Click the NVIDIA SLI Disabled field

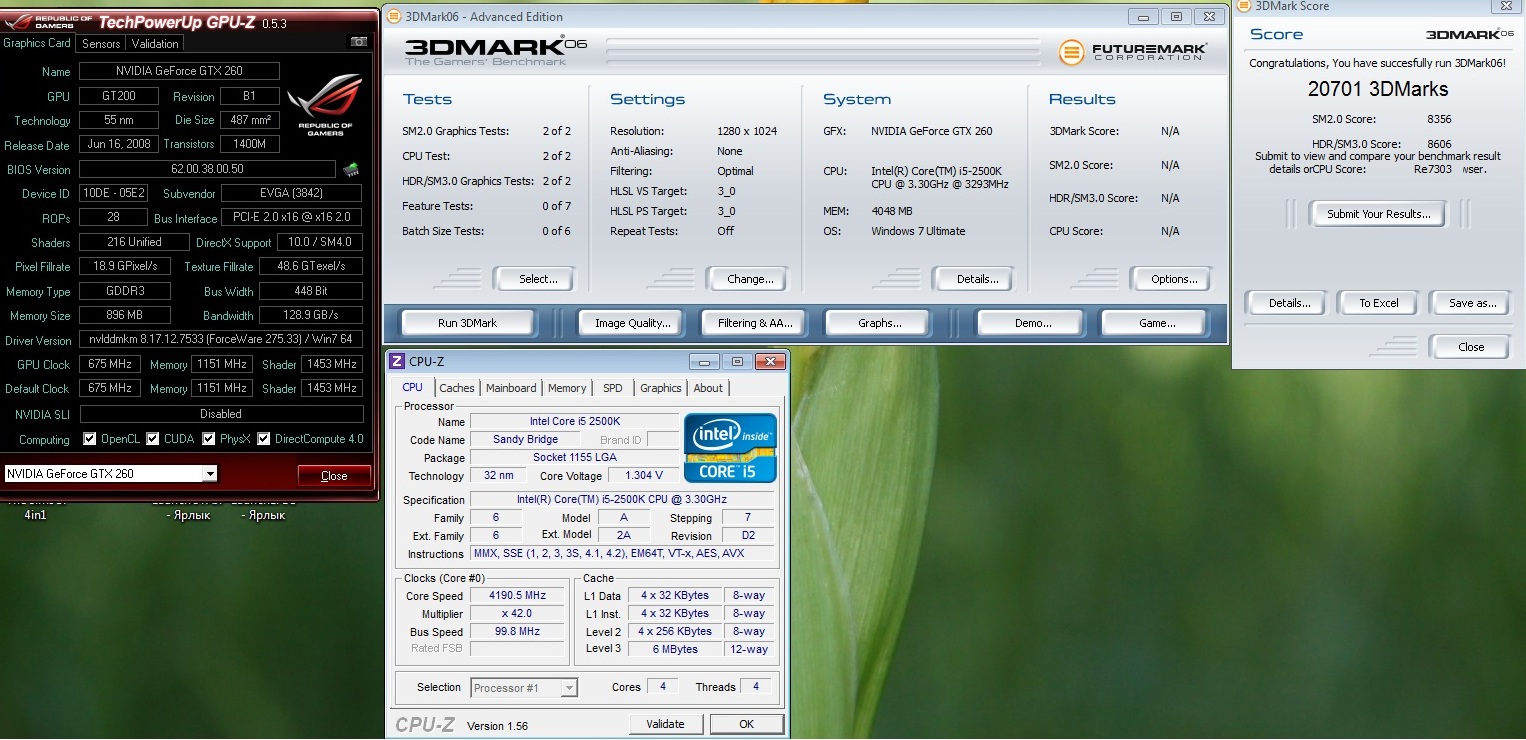[x=221, y=414]
